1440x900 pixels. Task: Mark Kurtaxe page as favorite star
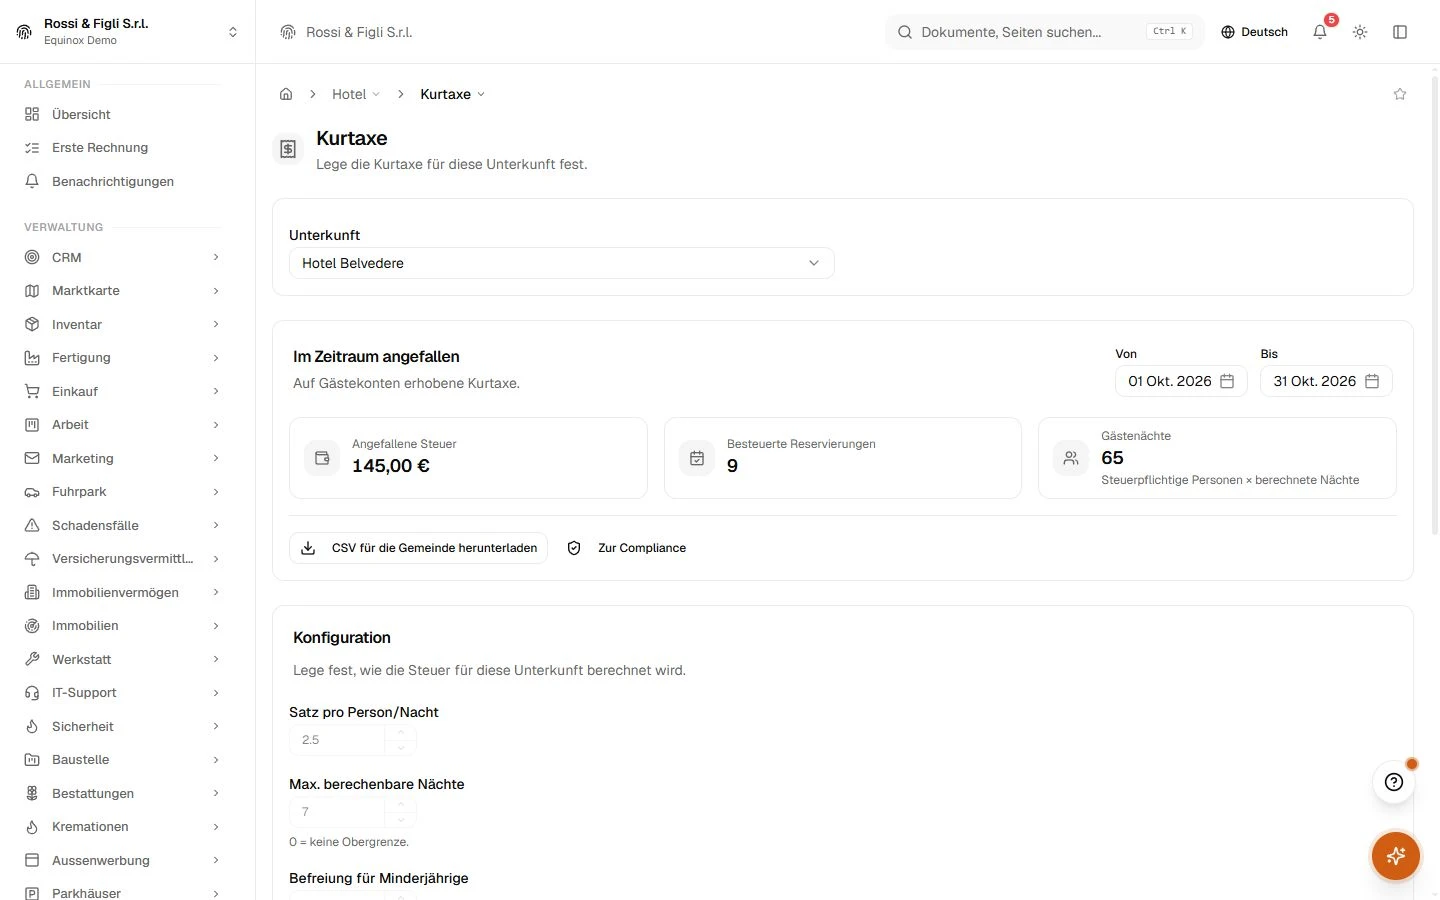tap(1400, 94)
